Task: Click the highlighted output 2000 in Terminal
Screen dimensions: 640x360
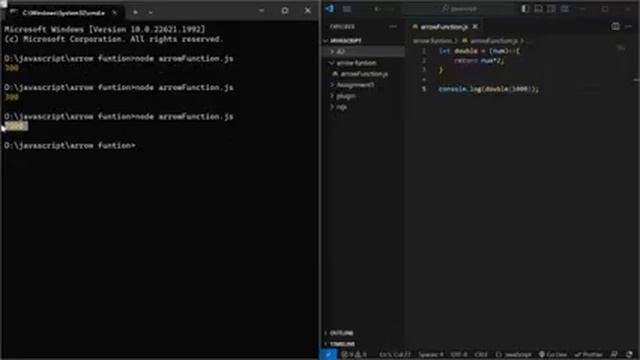Action: pyautogui.click(x=16, y=126)
